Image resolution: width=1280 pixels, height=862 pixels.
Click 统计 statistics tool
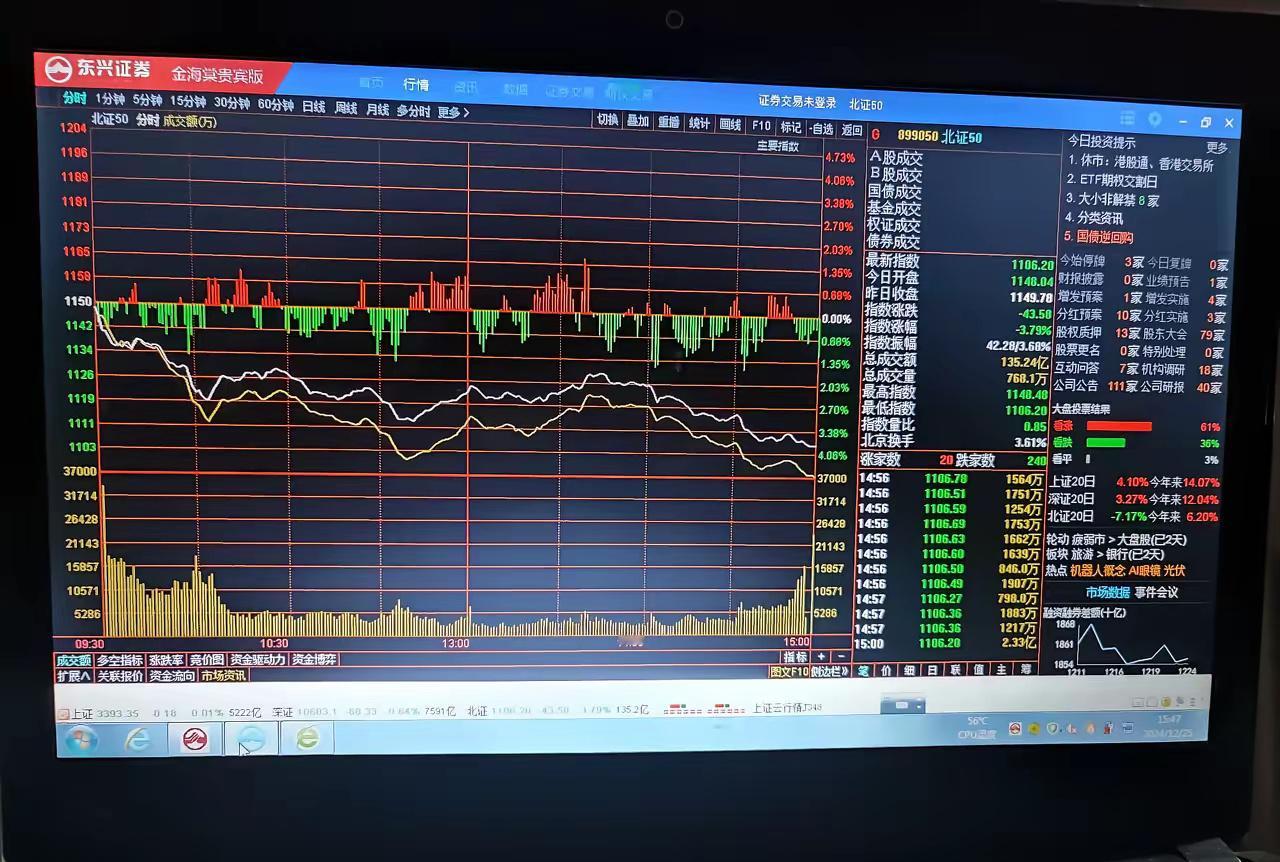[700, 123]
